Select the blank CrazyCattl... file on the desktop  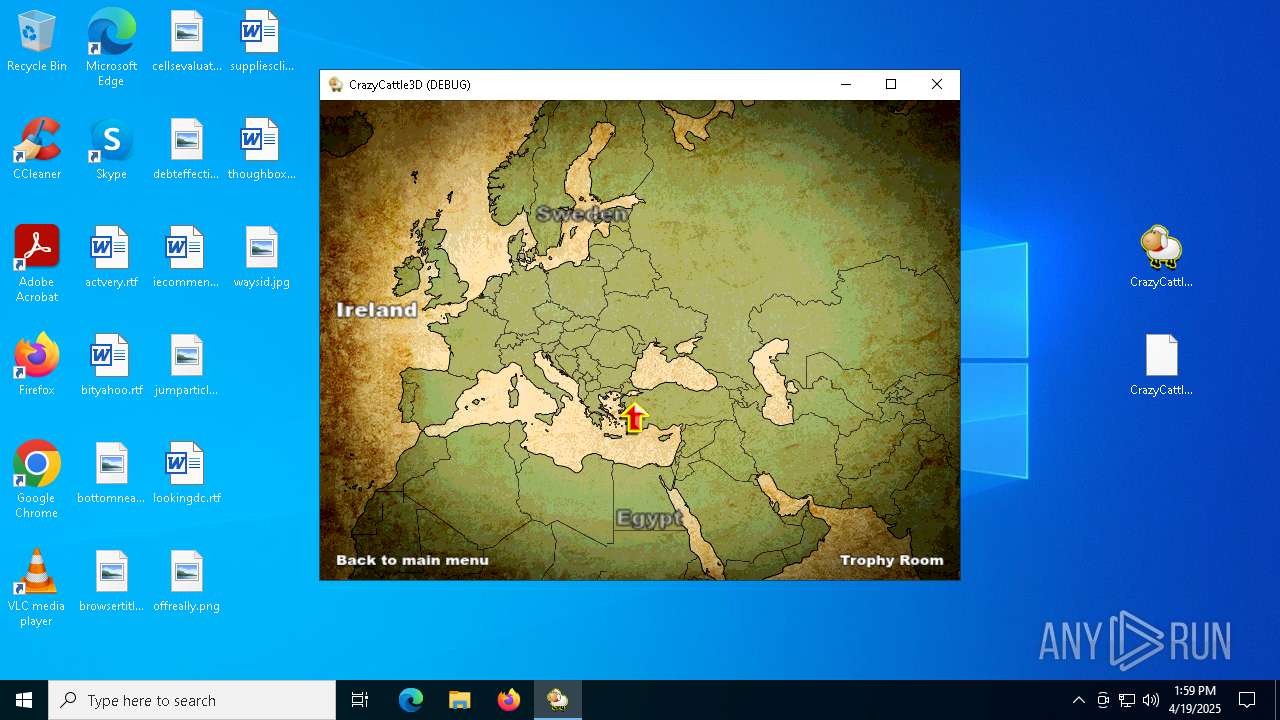point(1161,365)
